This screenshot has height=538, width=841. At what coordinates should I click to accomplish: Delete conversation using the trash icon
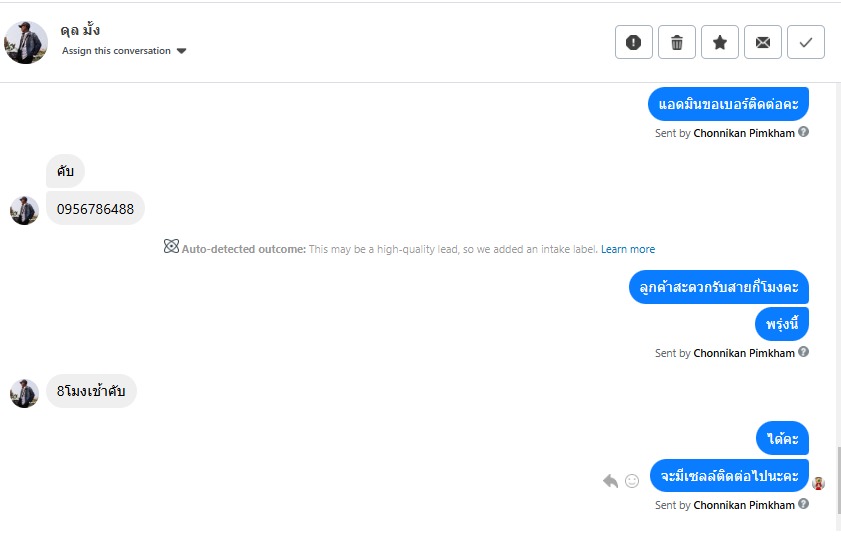point(676,42)
